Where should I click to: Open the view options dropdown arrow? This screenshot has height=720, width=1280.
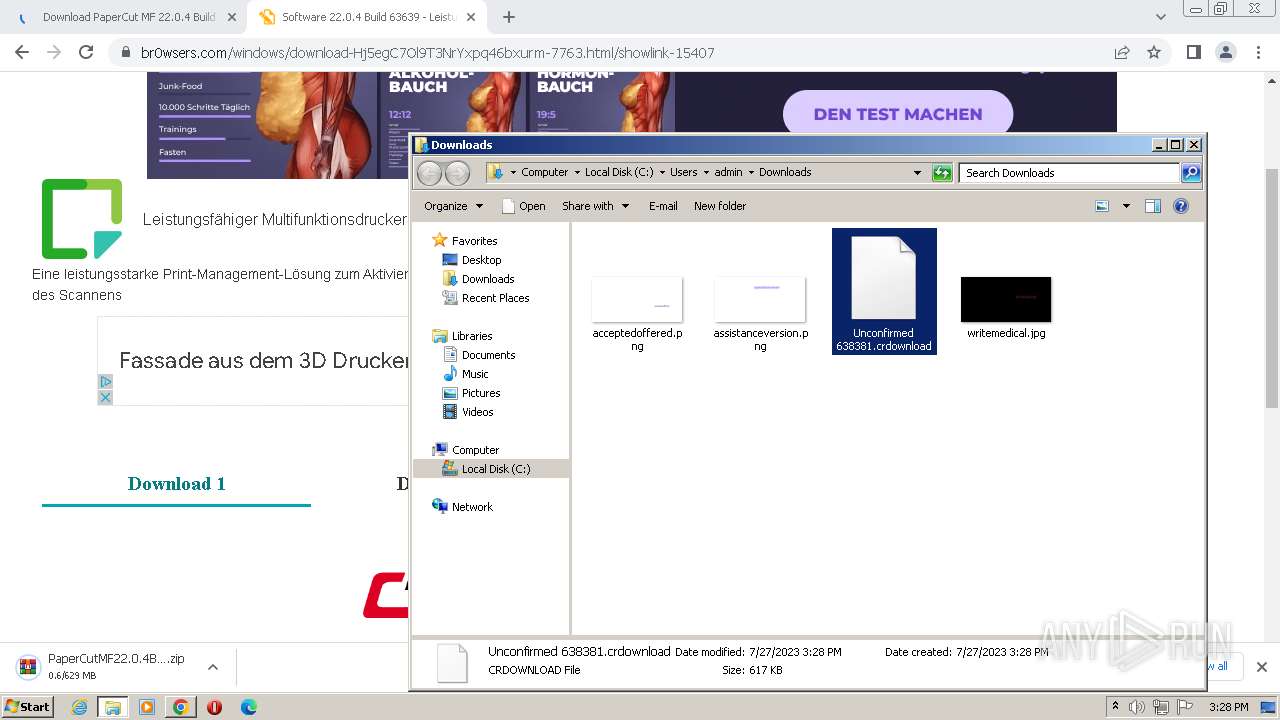pyautogui.click(x=1126, y=206)
